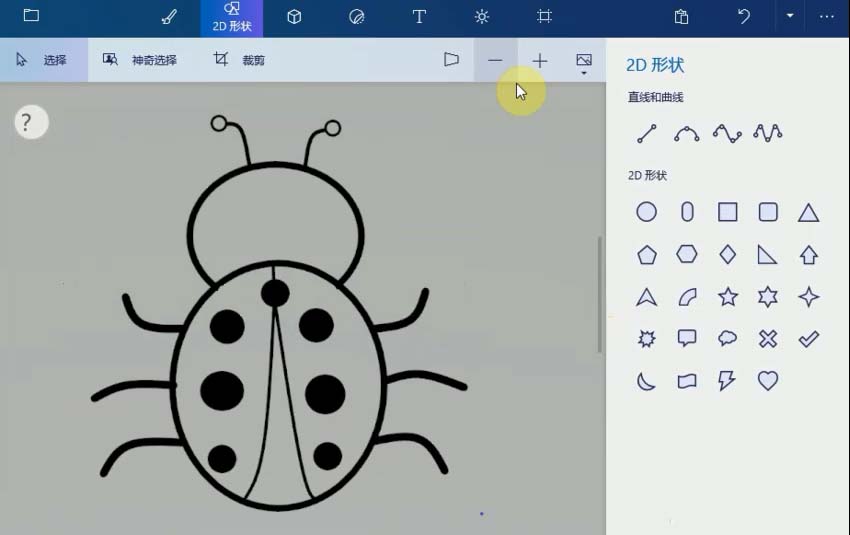
Task: Pick the checkmark shape
Action: (x=808, y=339)
